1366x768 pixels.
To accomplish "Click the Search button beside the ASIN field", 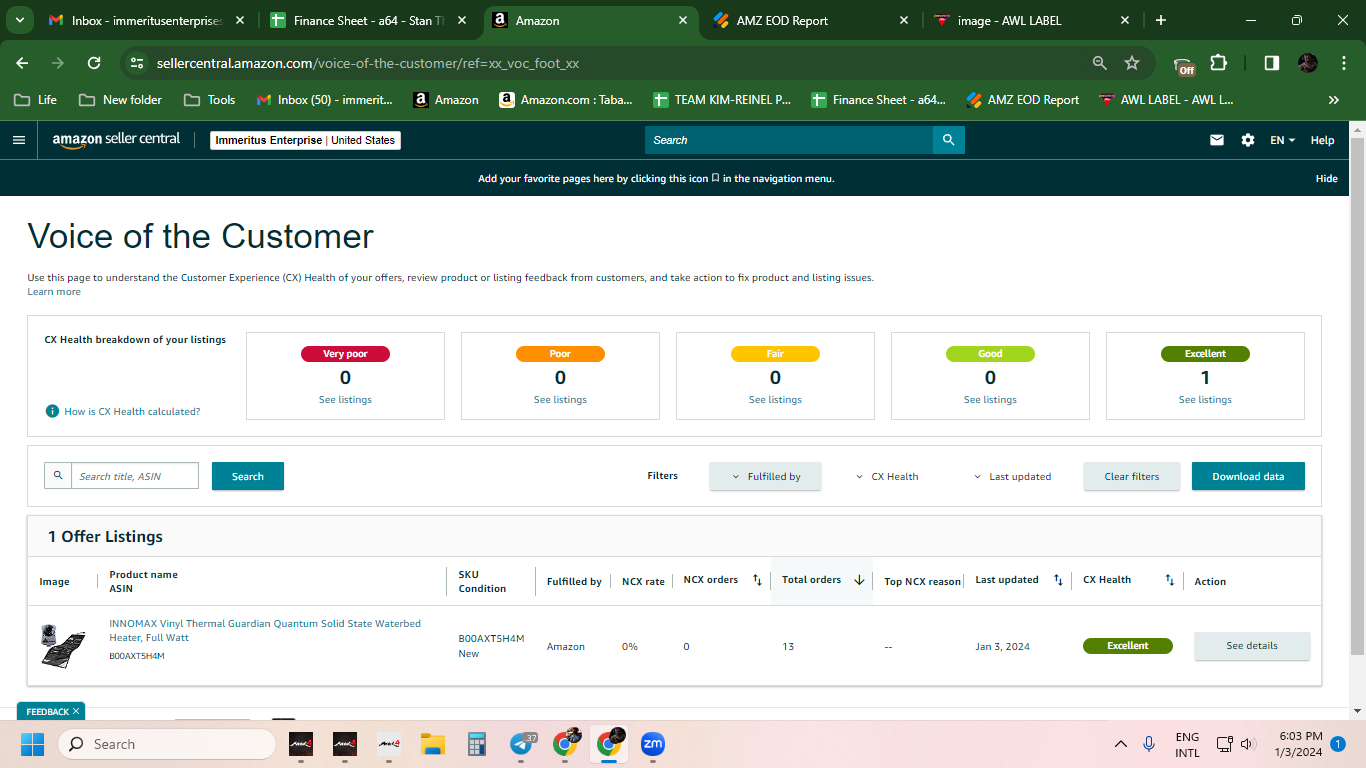I will coord(248,476).
